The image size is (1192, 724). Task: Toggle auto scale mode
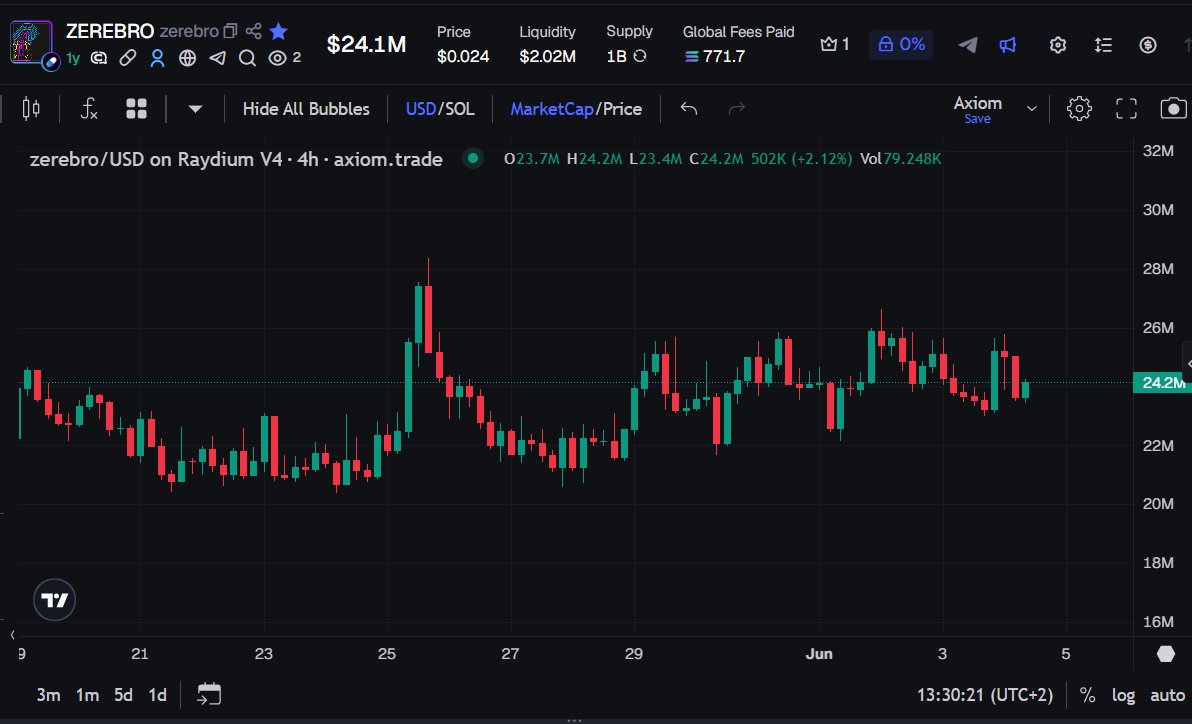point(1168,695)
